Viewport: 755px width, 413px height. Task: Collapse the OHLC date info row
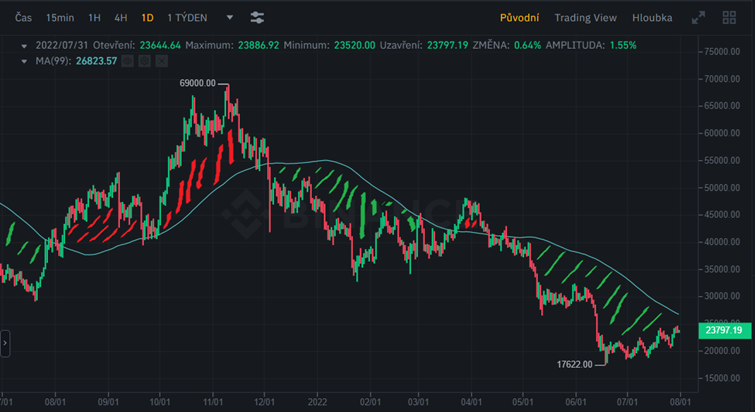(24, 45)
